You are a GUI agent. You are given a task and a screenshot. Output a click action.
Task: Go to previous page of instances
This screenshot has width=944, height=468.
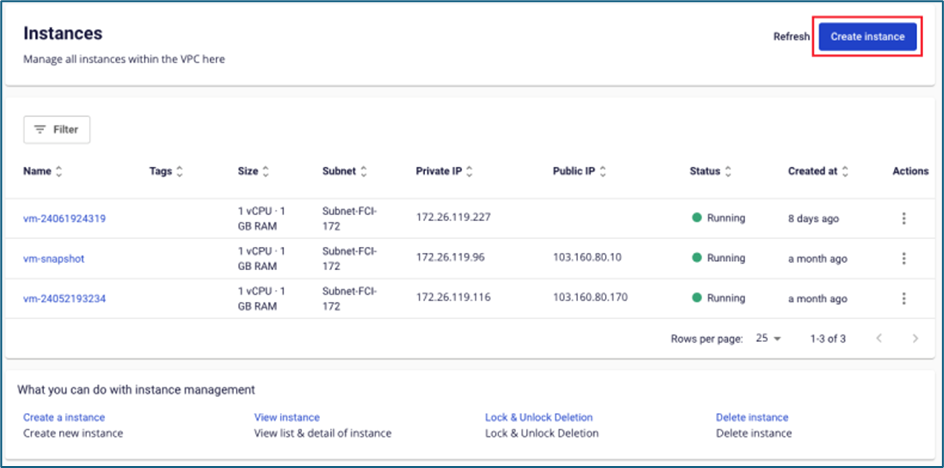click(879, 339)
